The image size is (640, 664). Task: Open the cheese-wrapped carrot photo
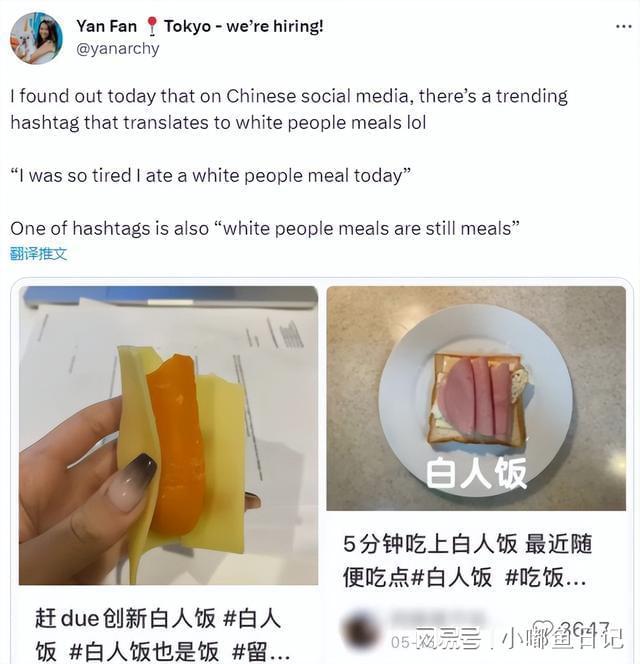(169, 436)
